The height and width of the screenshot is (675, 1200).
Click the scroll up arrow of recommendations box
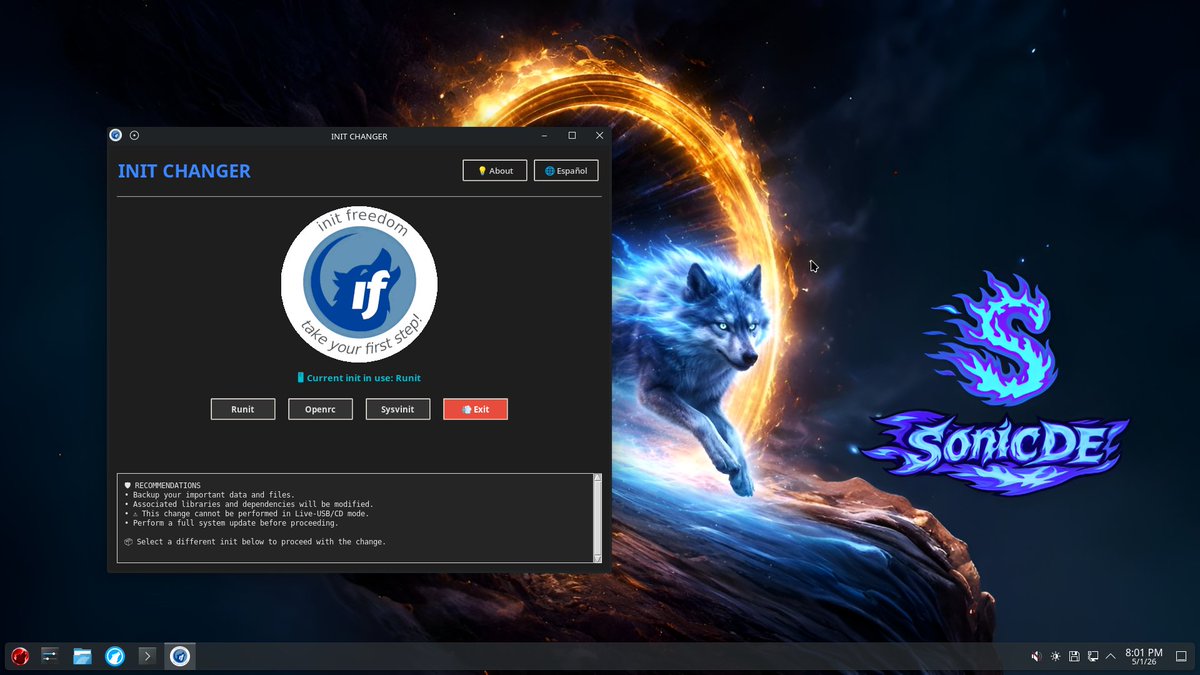tap(598, 480)
